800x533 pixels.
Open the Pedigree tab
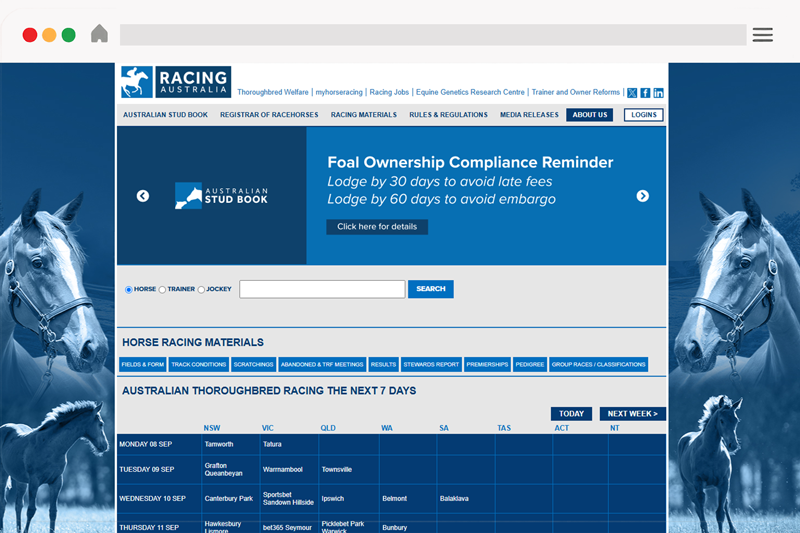click(530, 364)
